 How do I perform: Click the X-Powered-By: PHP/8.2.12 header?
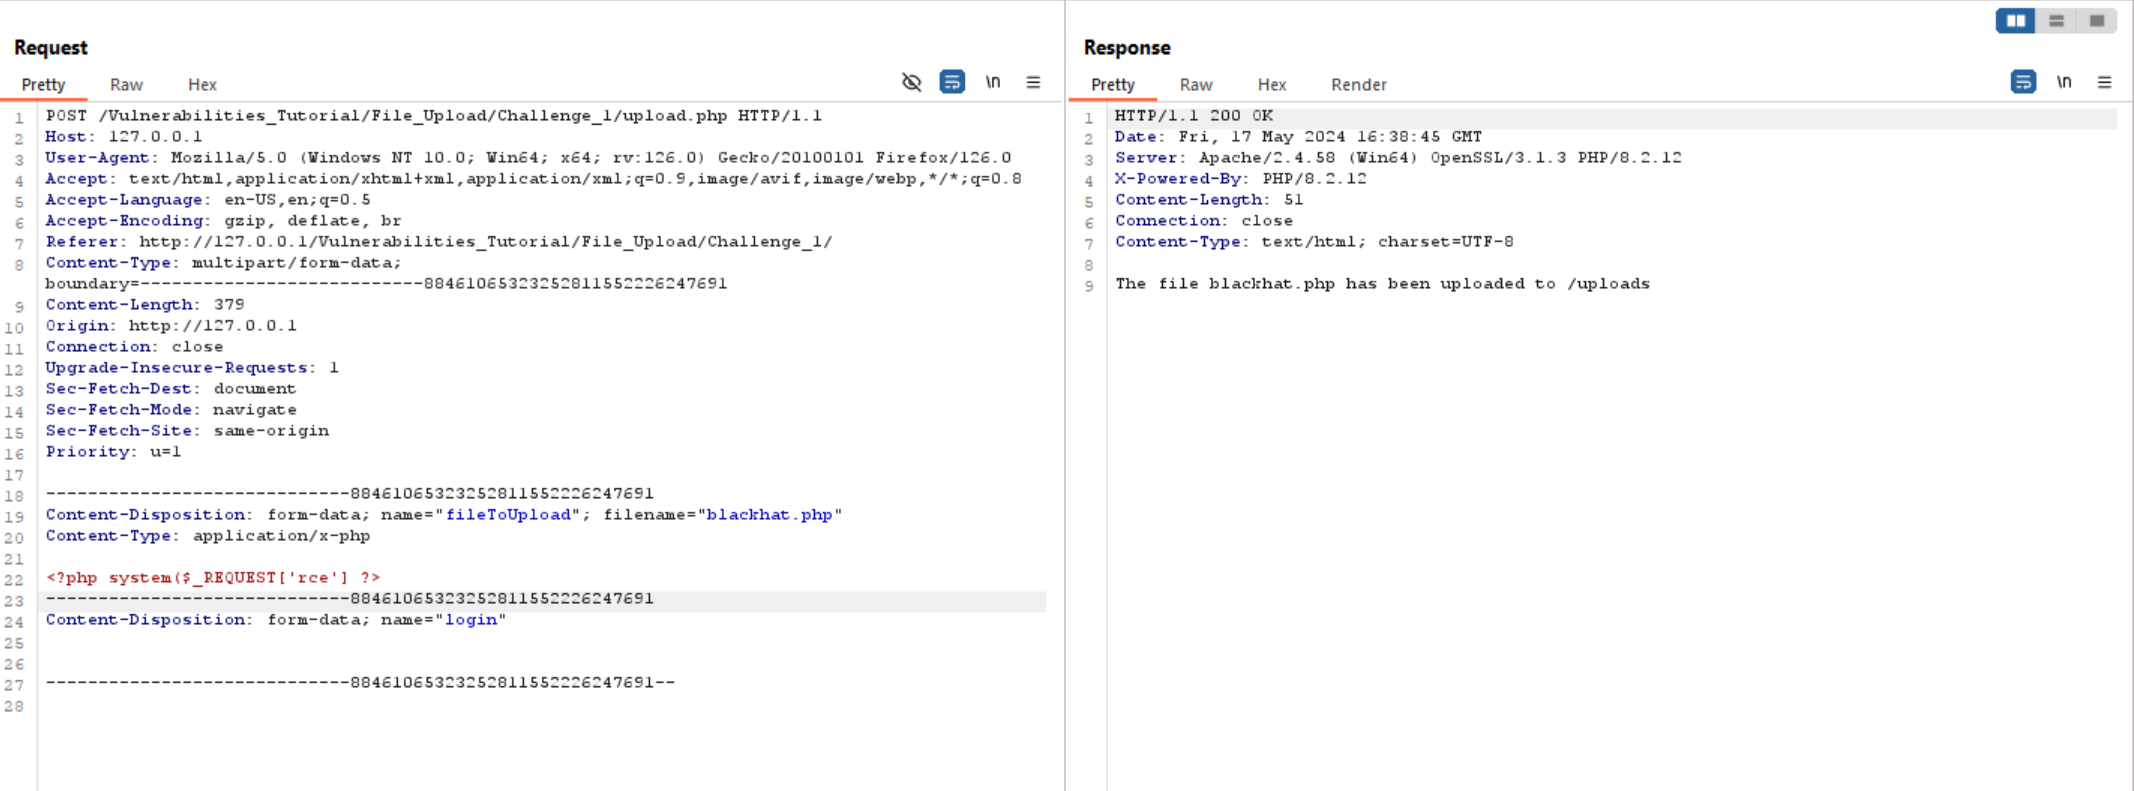coord(1241,179)
